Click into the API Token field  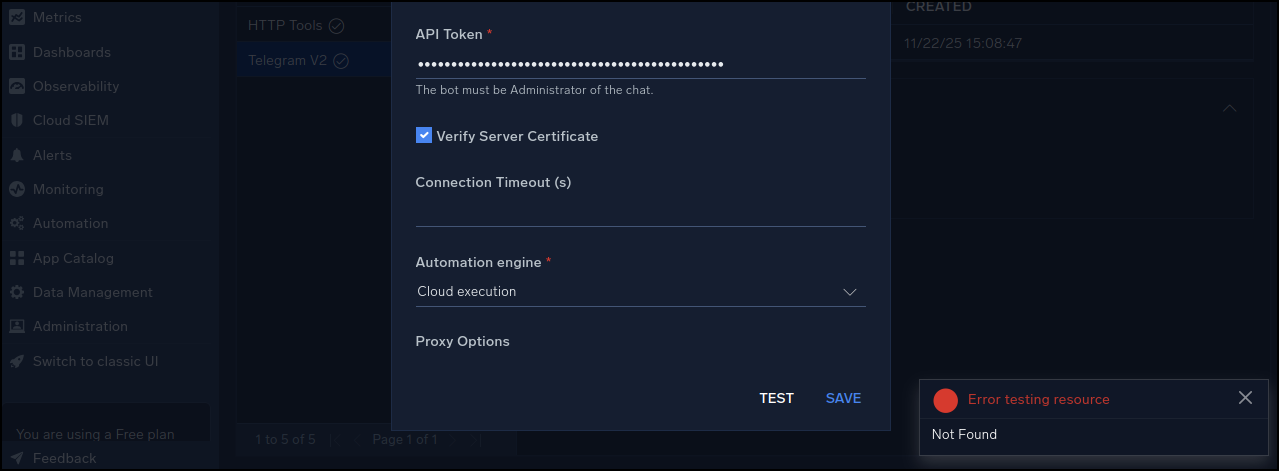click(x=640, y=65)
